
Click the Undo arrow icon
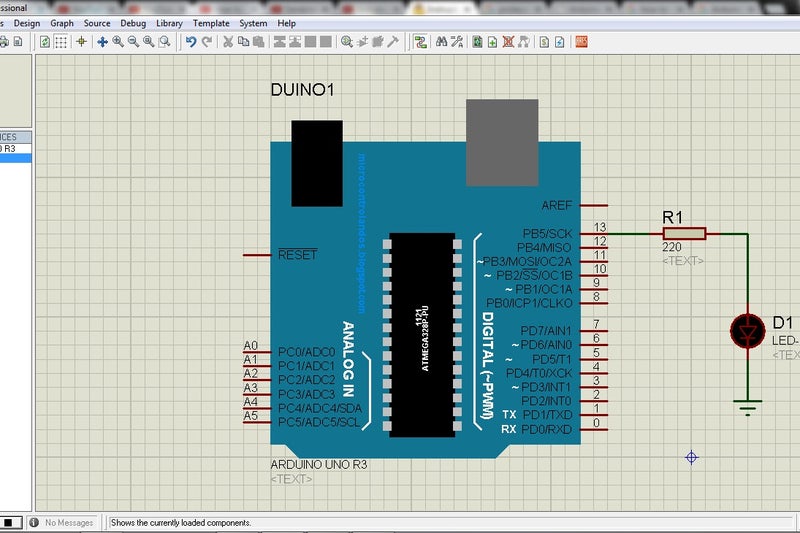[x=191, y=42]
